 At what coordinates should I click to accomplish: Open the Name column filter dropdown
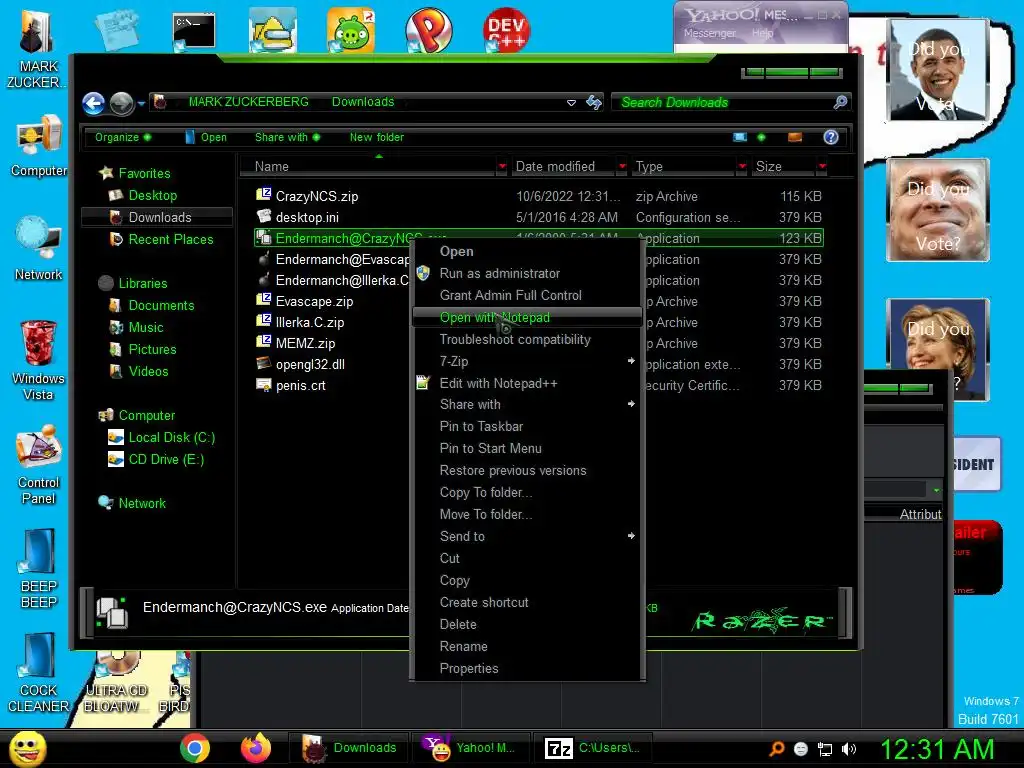coord(502,167)
